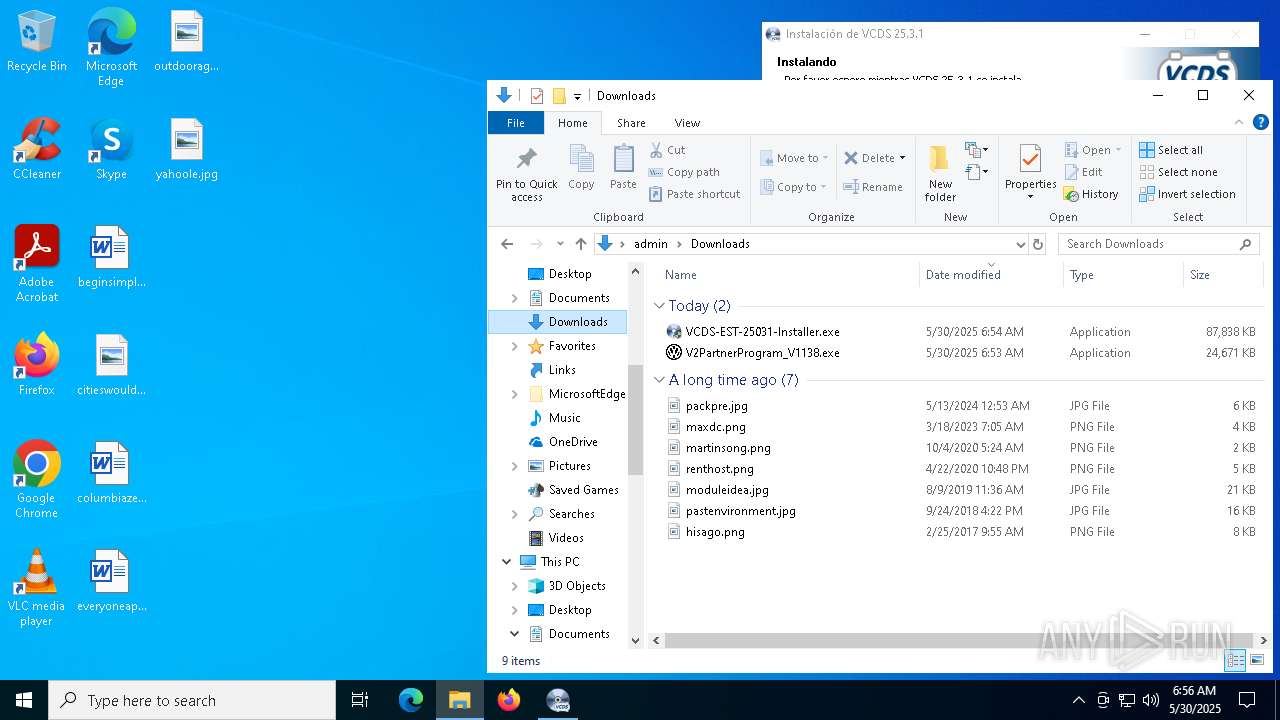
Task: Switch to the Share tab
Action: point(631,123)
